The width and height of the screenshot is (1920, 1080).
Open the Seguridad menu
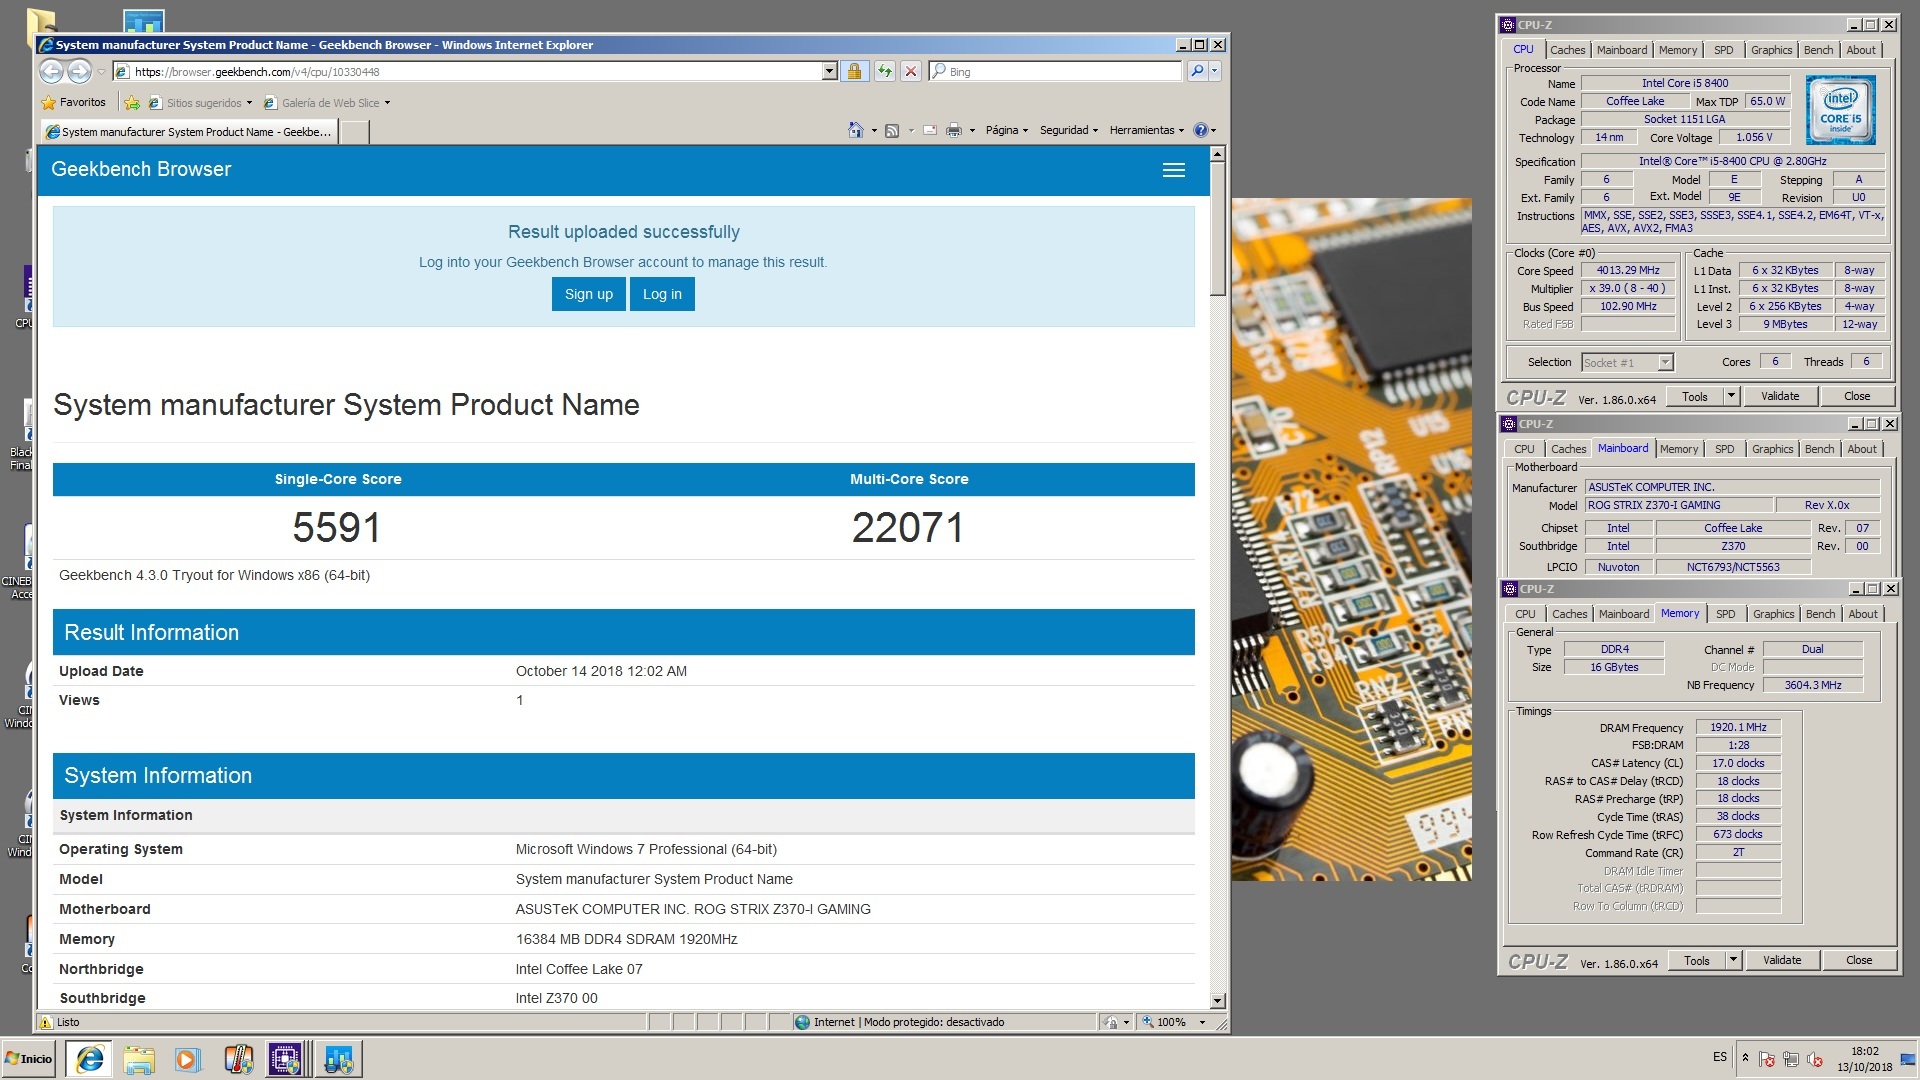[x=1069, y=130]
